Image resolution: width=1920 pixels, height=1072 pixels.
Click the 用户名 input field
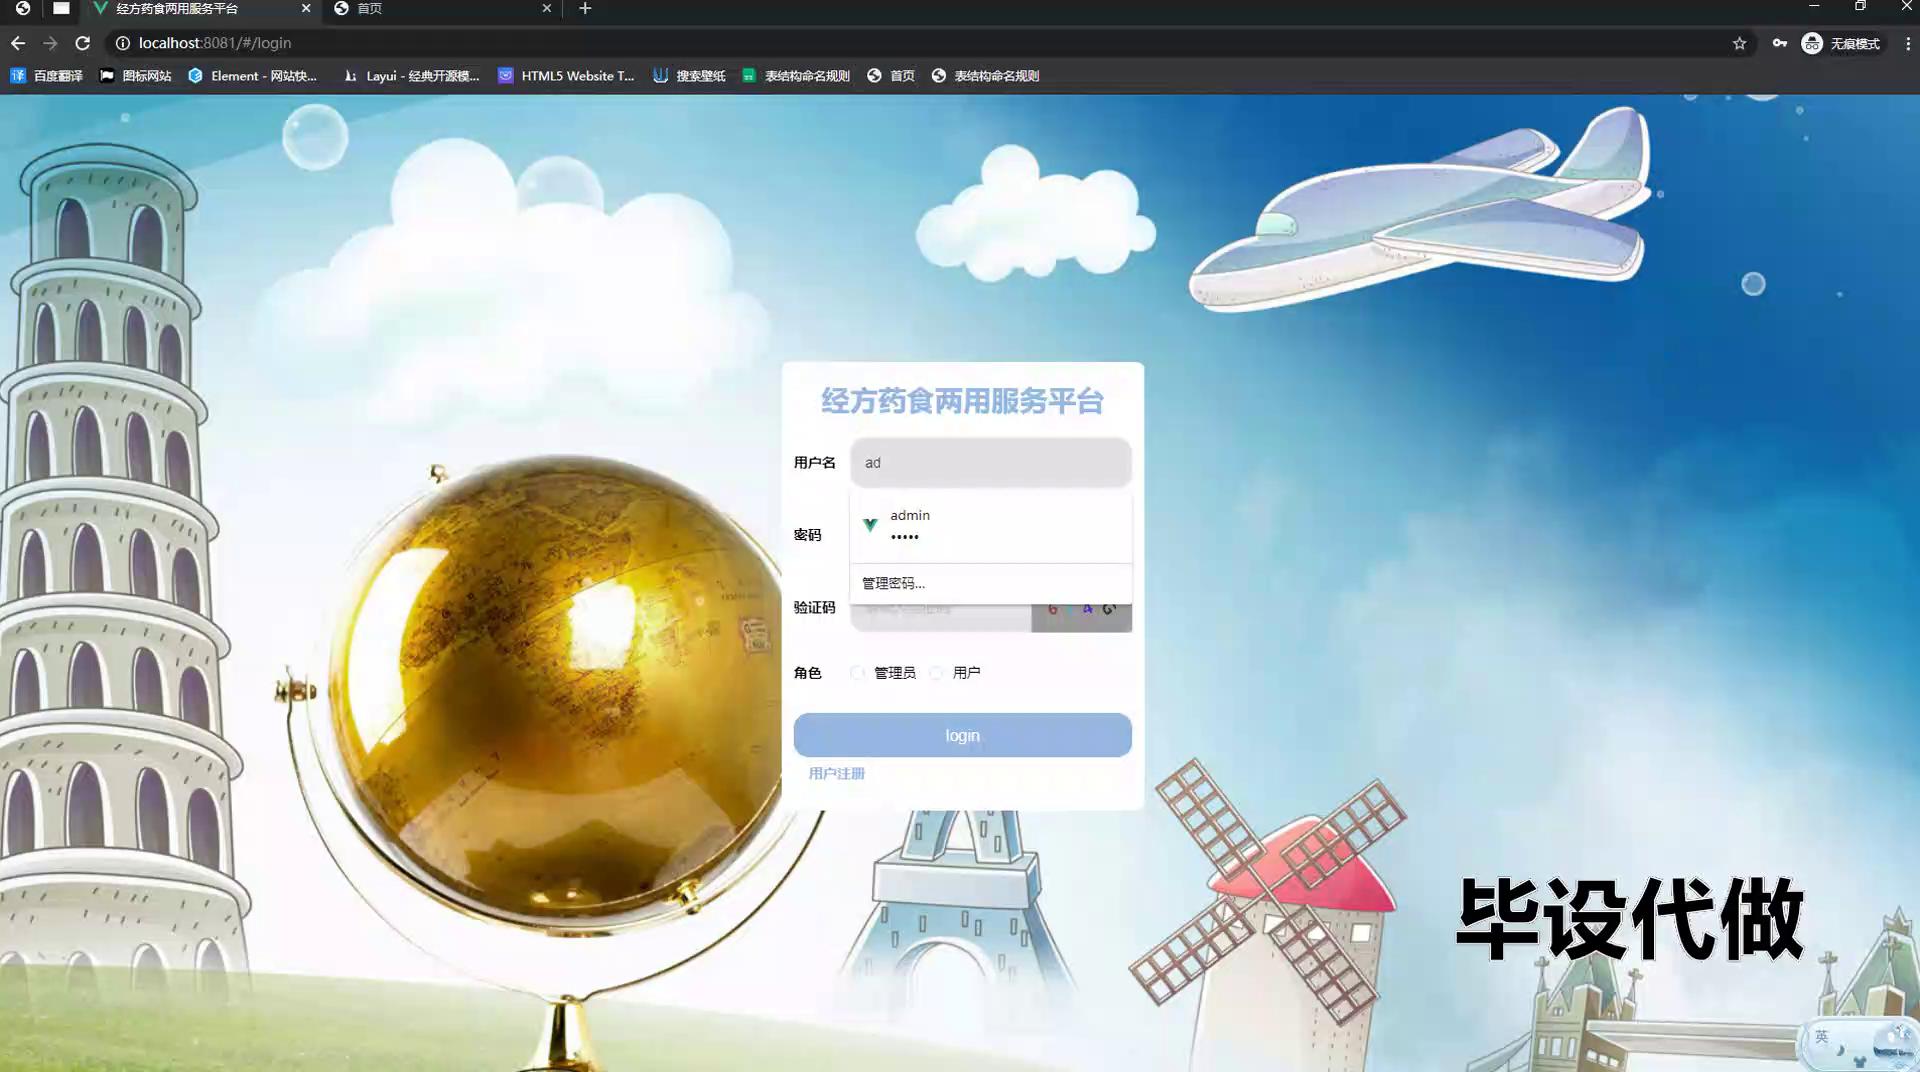coord(990,463)
